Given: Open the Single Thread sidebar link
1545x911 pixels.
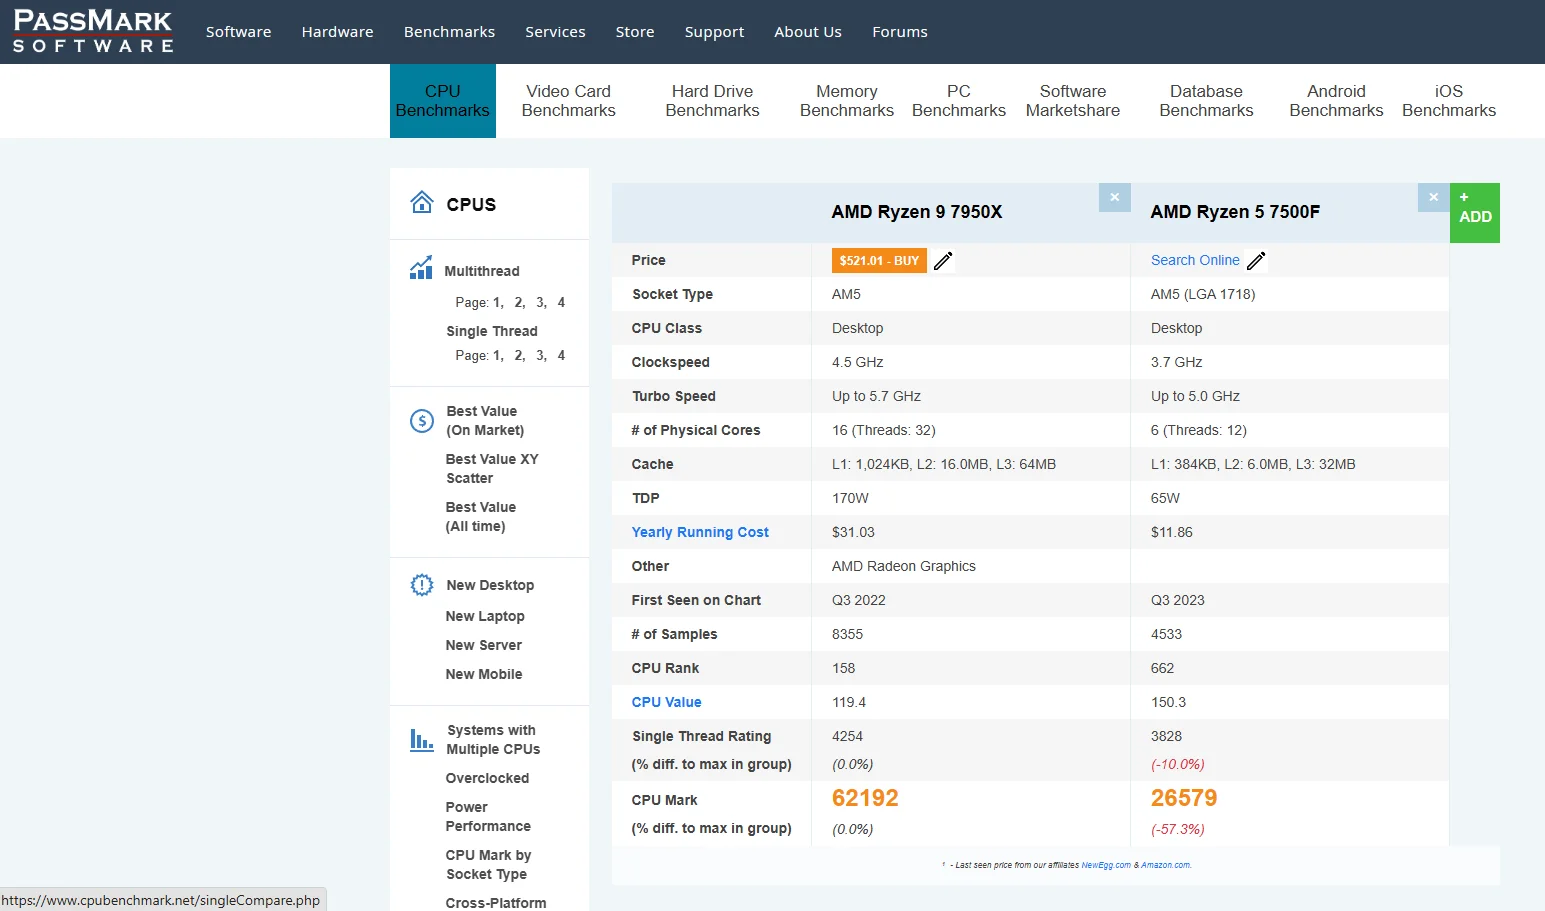Looking at the screenshot, I should [x=492, y=331].
